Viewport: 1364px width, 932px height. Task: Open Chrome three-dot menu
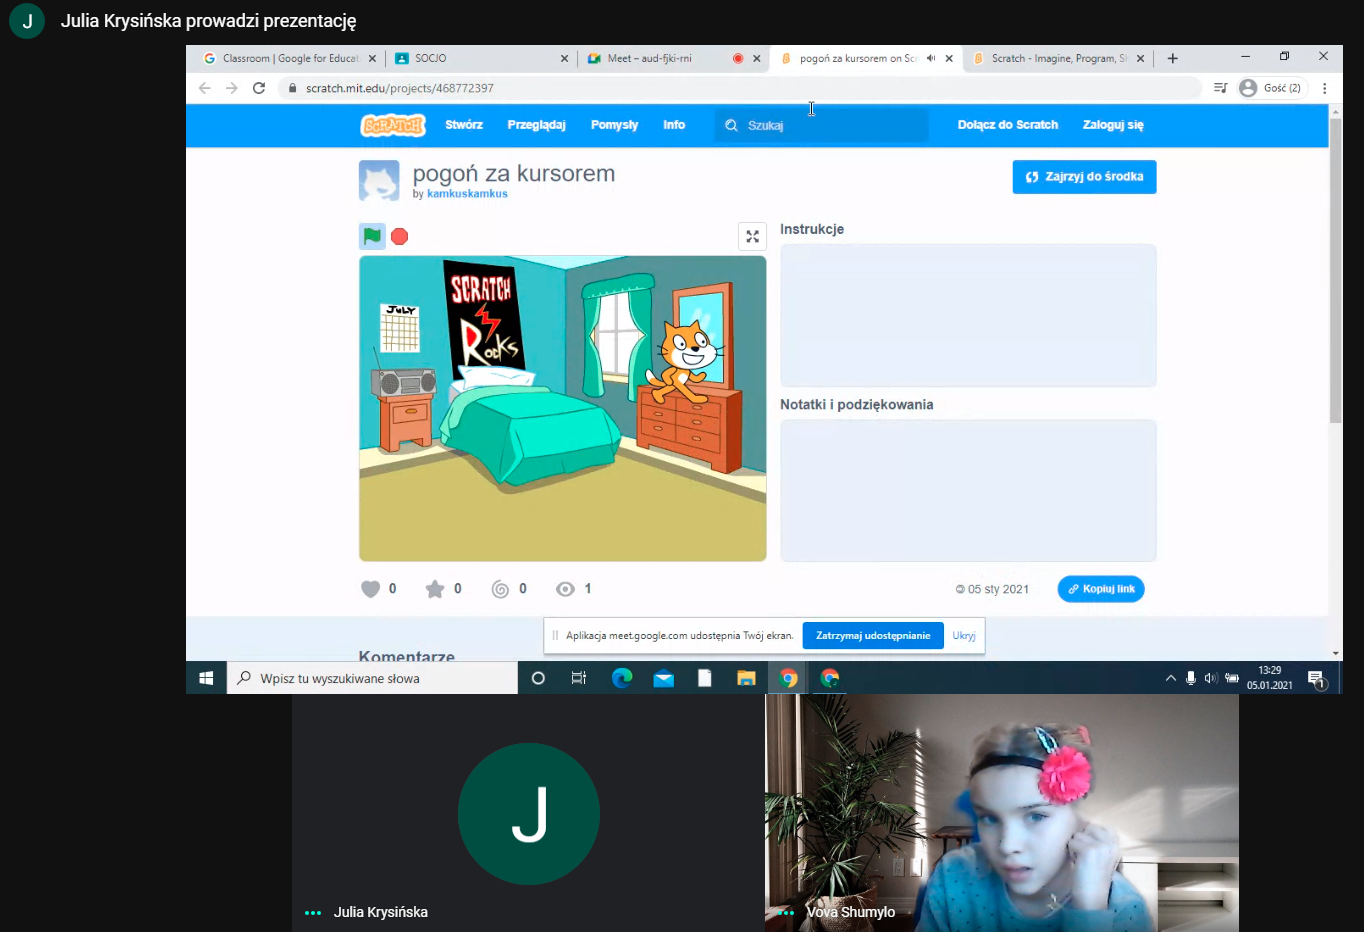pos(1325,88)
